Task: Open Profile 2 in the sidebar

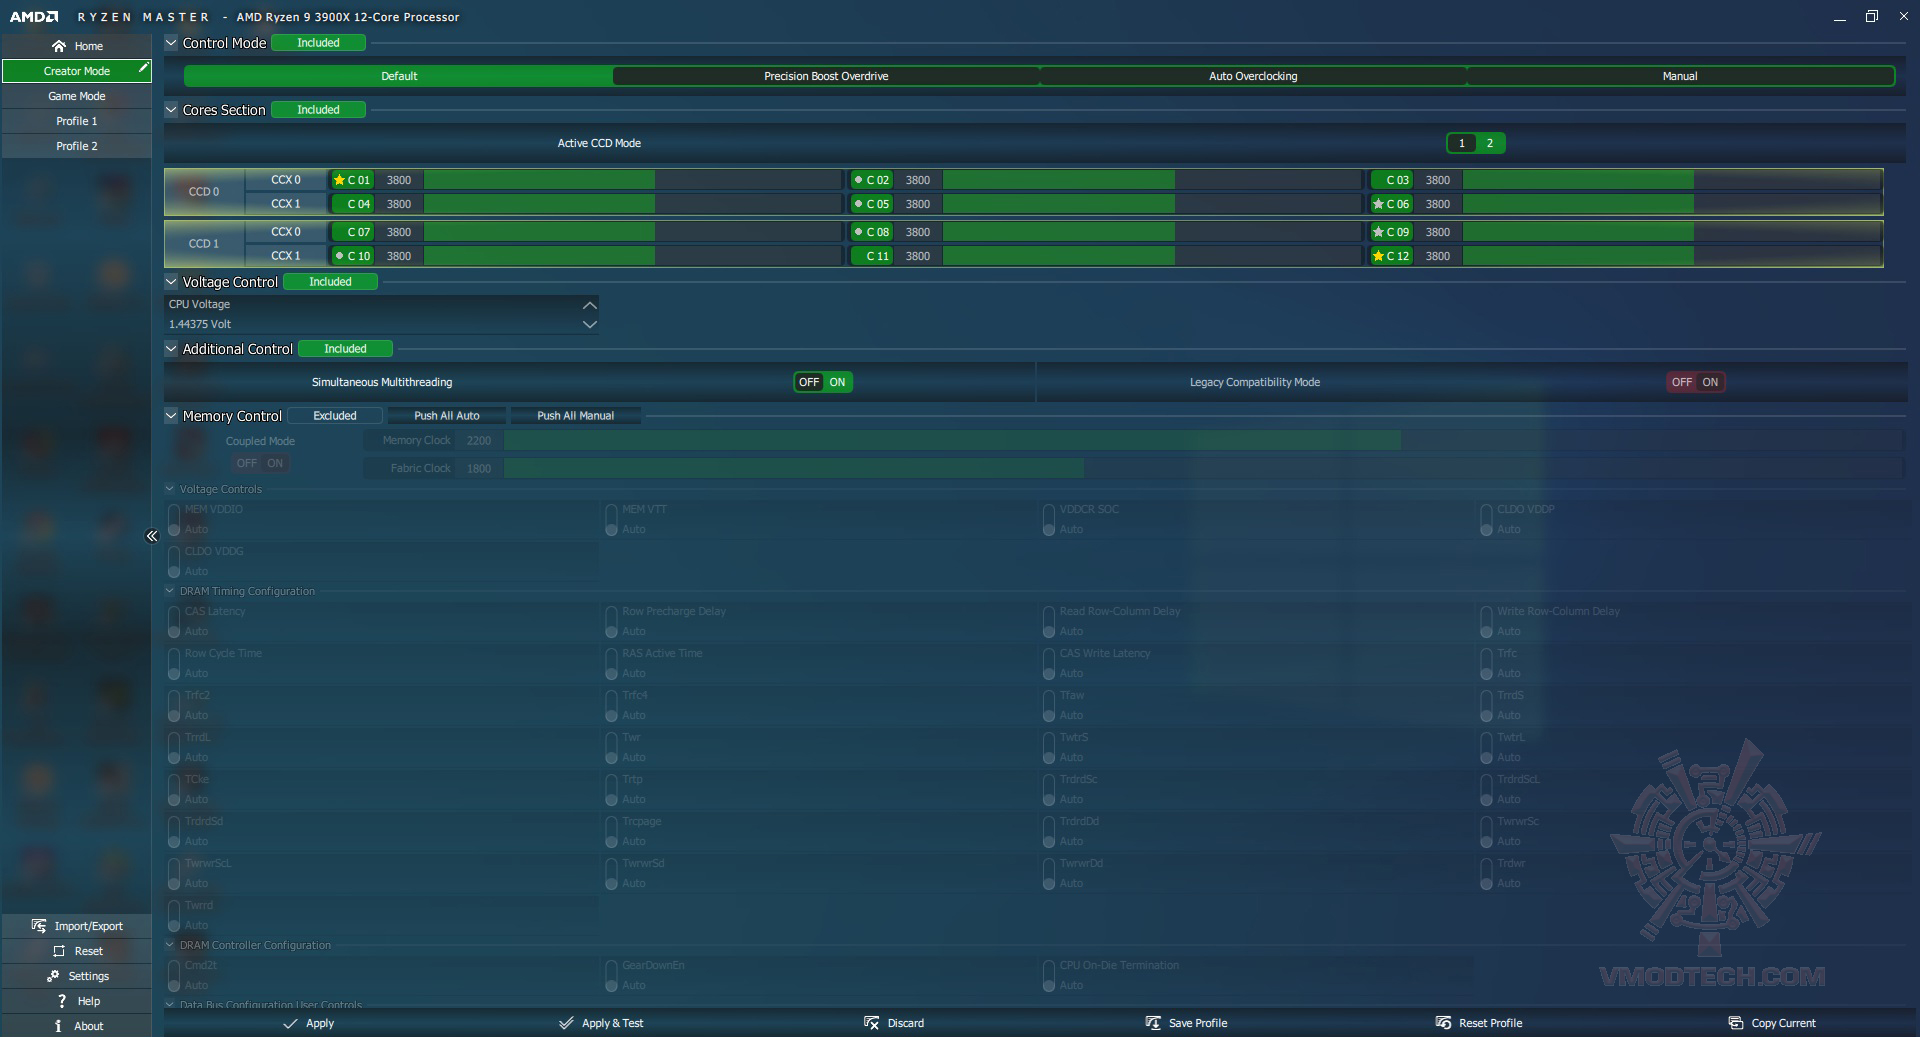Action: 77,146
